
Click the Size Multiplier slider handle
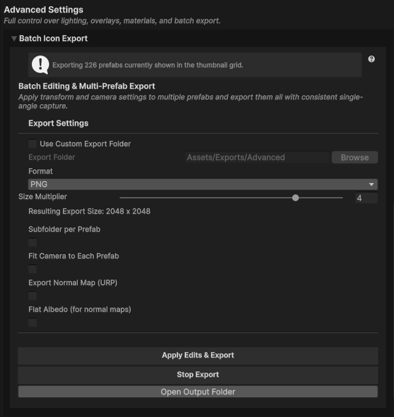coord(295,198)
